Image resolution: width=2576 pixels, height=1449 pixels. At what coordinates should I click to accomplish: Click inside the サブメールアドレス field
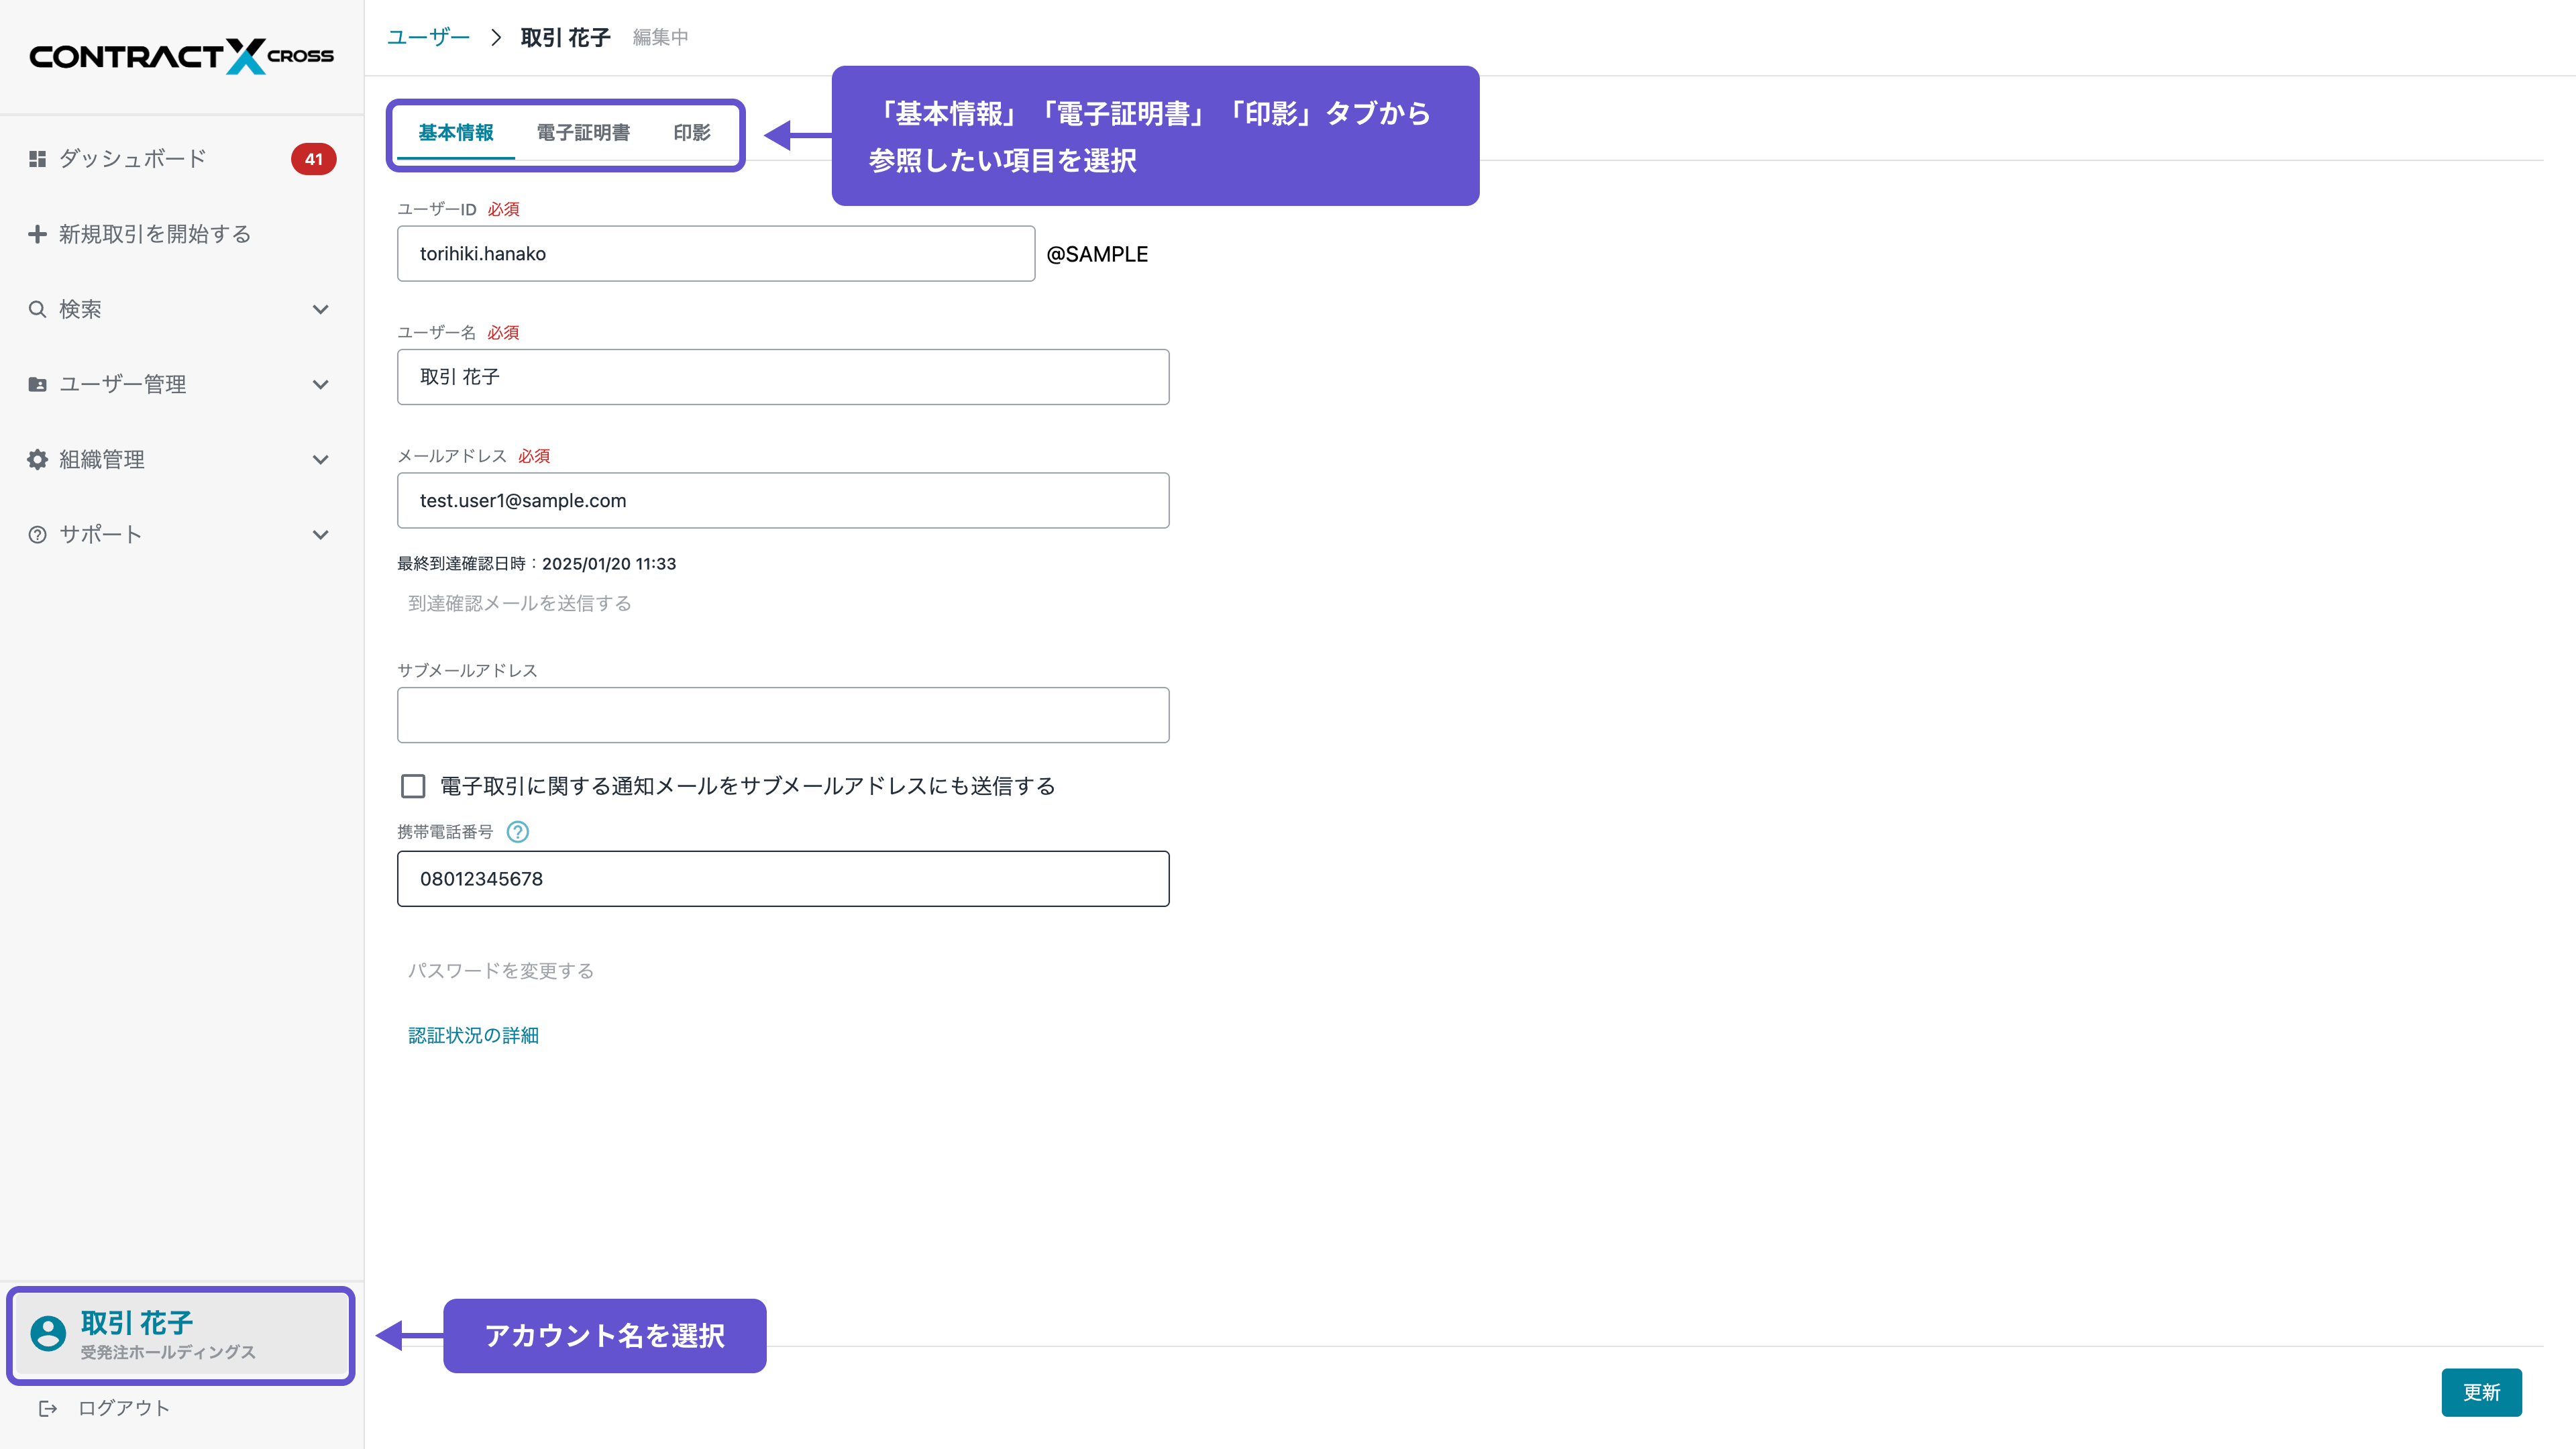[x=783, y=714]
